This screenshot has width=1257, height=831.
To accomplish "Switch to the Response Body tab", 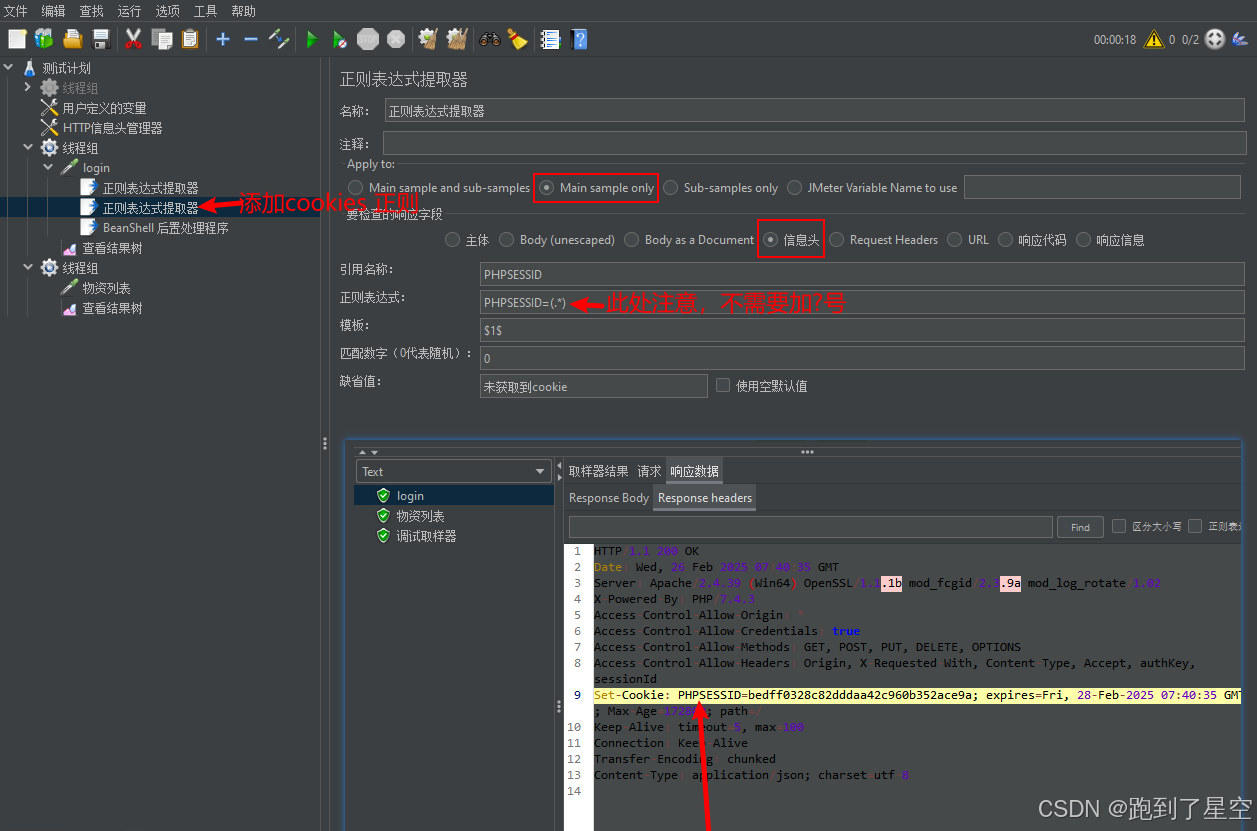I will [608, 498].
